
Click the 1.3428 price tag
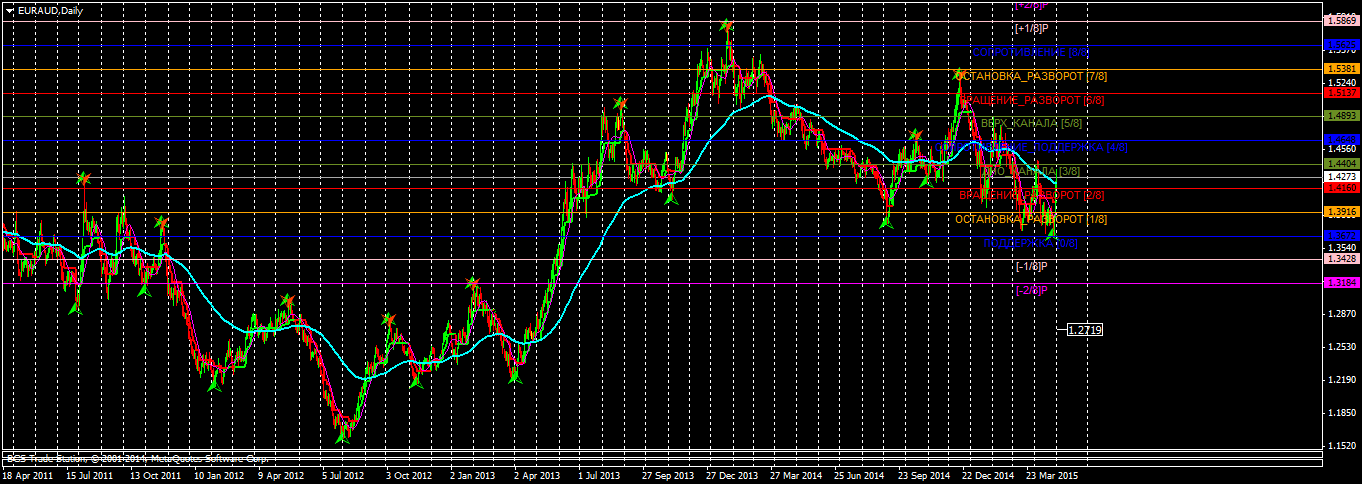pyautogui.click(x=1341, y=259)
